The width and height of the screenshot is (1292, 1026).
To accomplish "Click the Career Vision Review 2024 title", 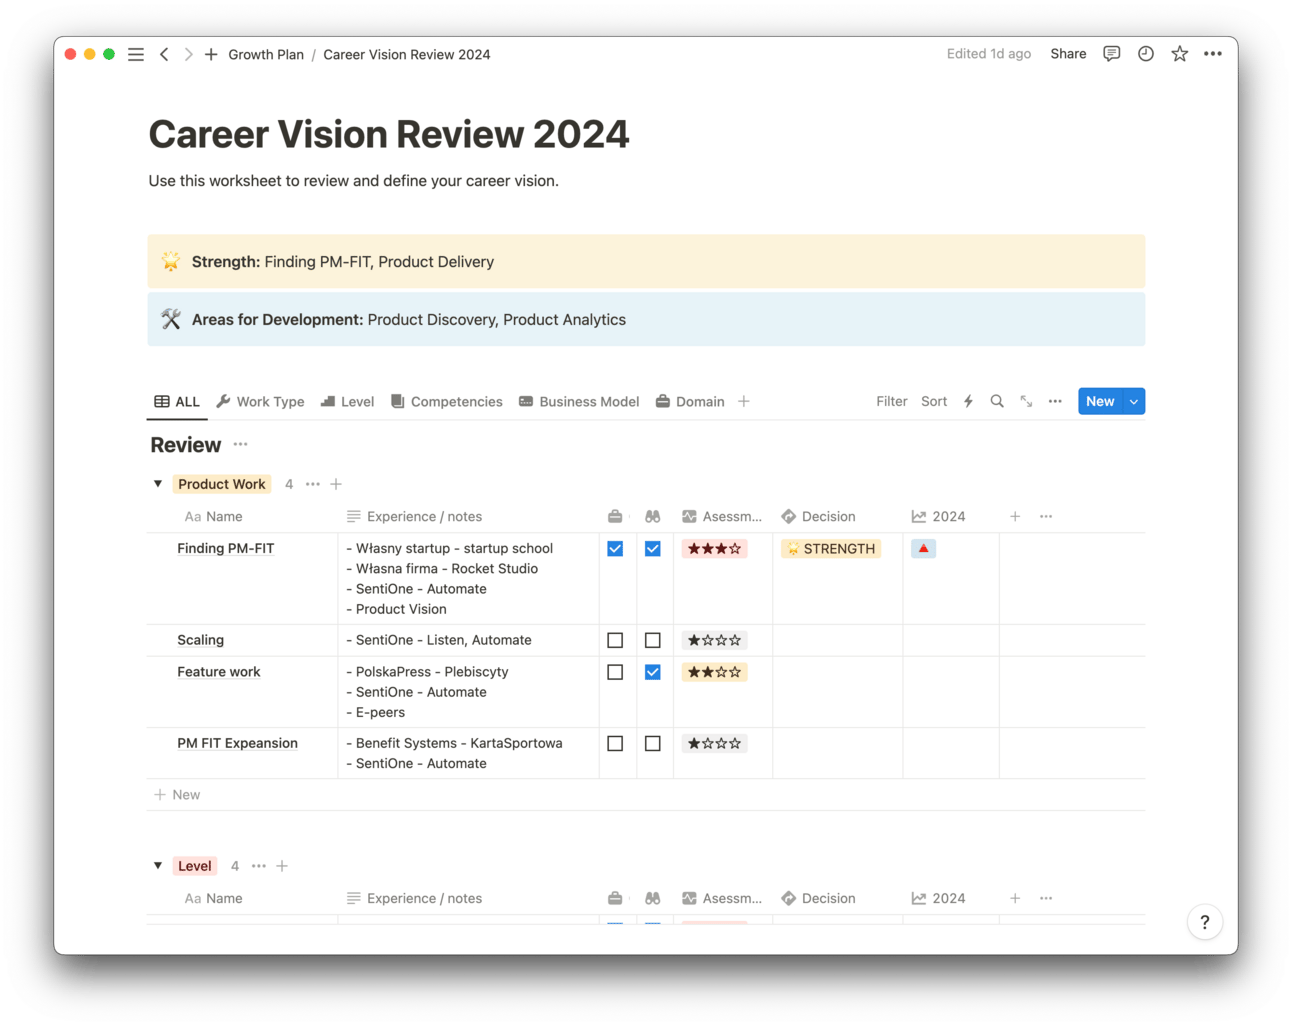I will point(389,134).
